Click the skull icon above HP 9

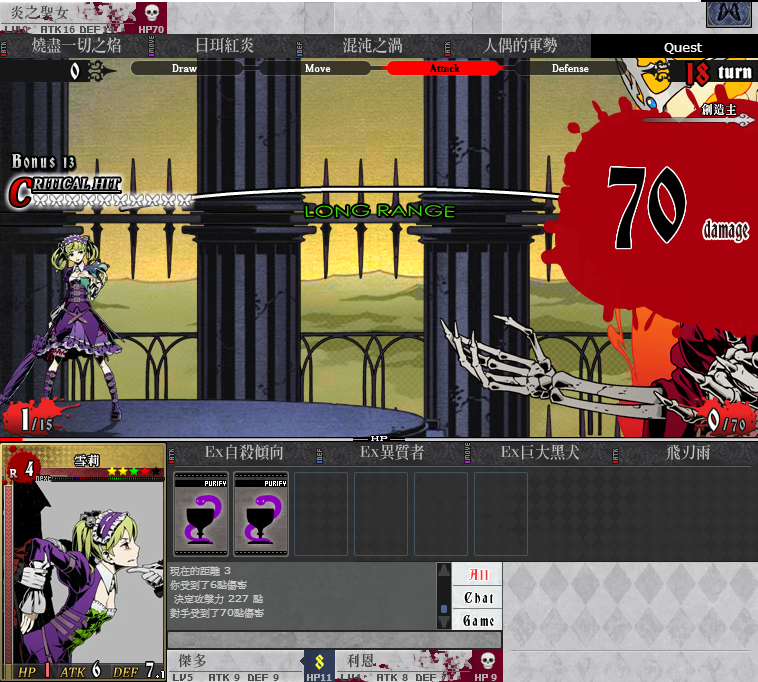click(x=487, y=661)
